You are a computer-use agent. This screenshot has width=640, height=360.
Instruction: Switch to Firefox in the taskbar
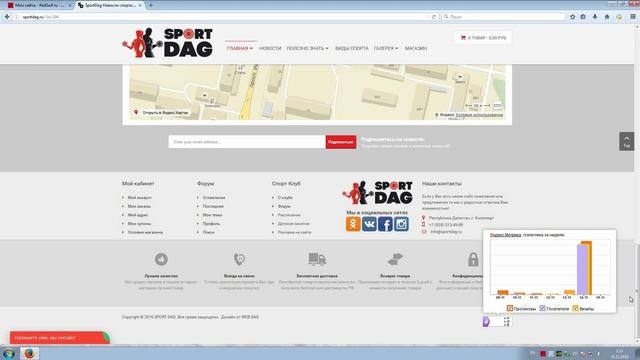29,353
